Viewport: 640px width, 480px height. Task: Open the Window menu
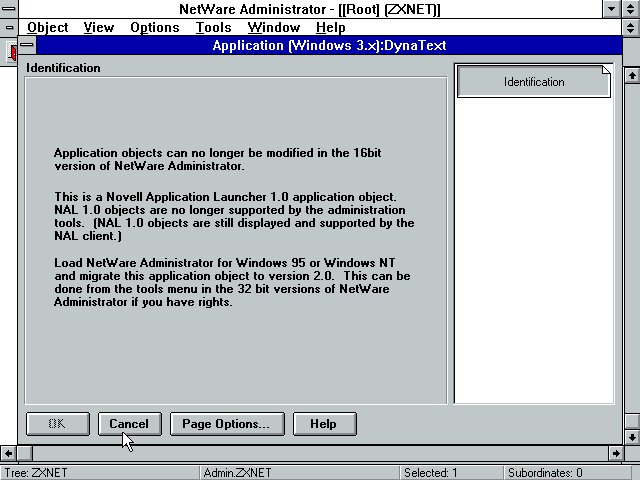pyautogui.click(x=273, y=27)
